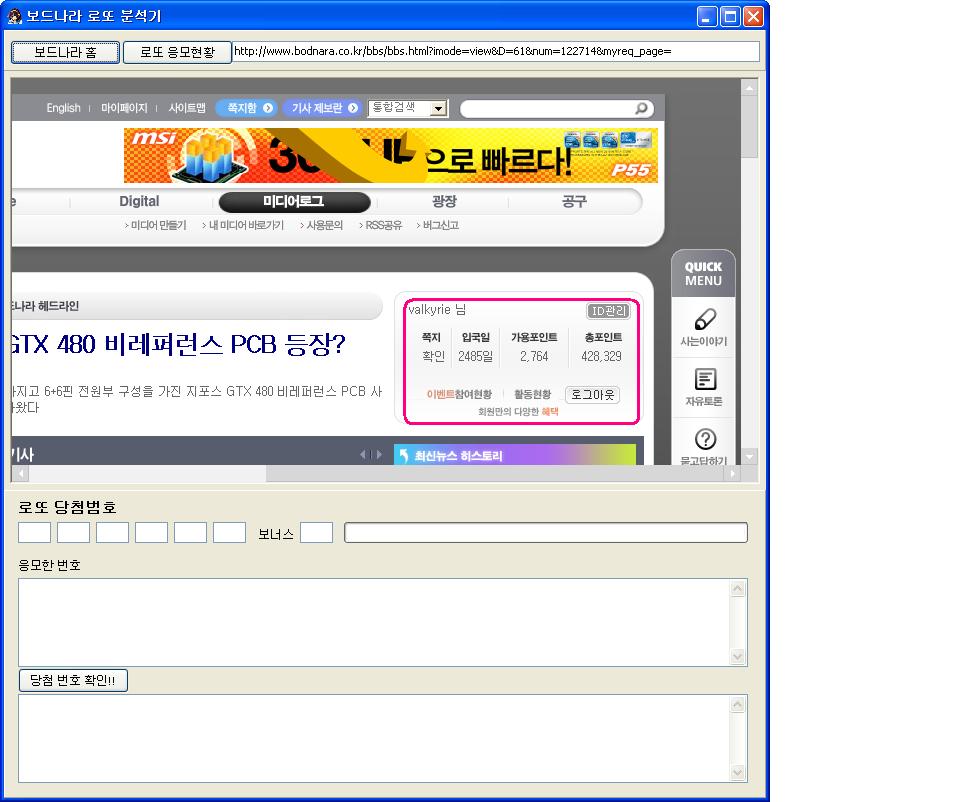Open the 통합검색 dropdown list

coord(438,109)
